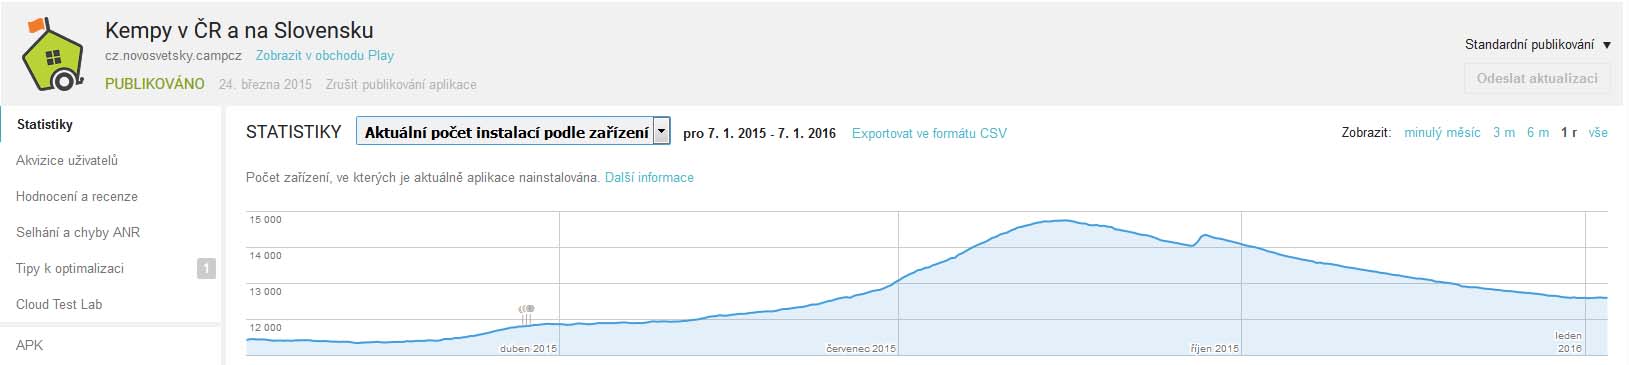Screen dimensions: 1629x365
Task: Show statistics for 3 m range
Action: coord(1504,132)
